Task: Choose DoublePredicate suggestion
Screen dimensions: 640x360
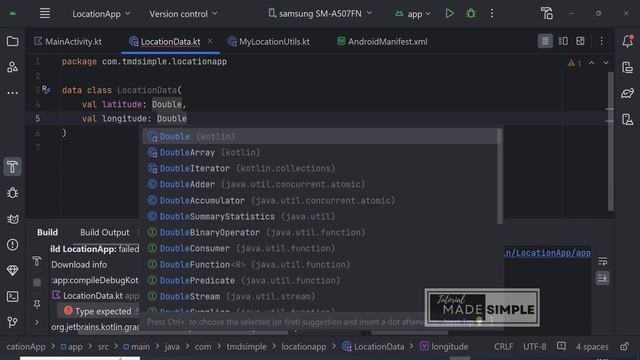Action: pos(320,280)
